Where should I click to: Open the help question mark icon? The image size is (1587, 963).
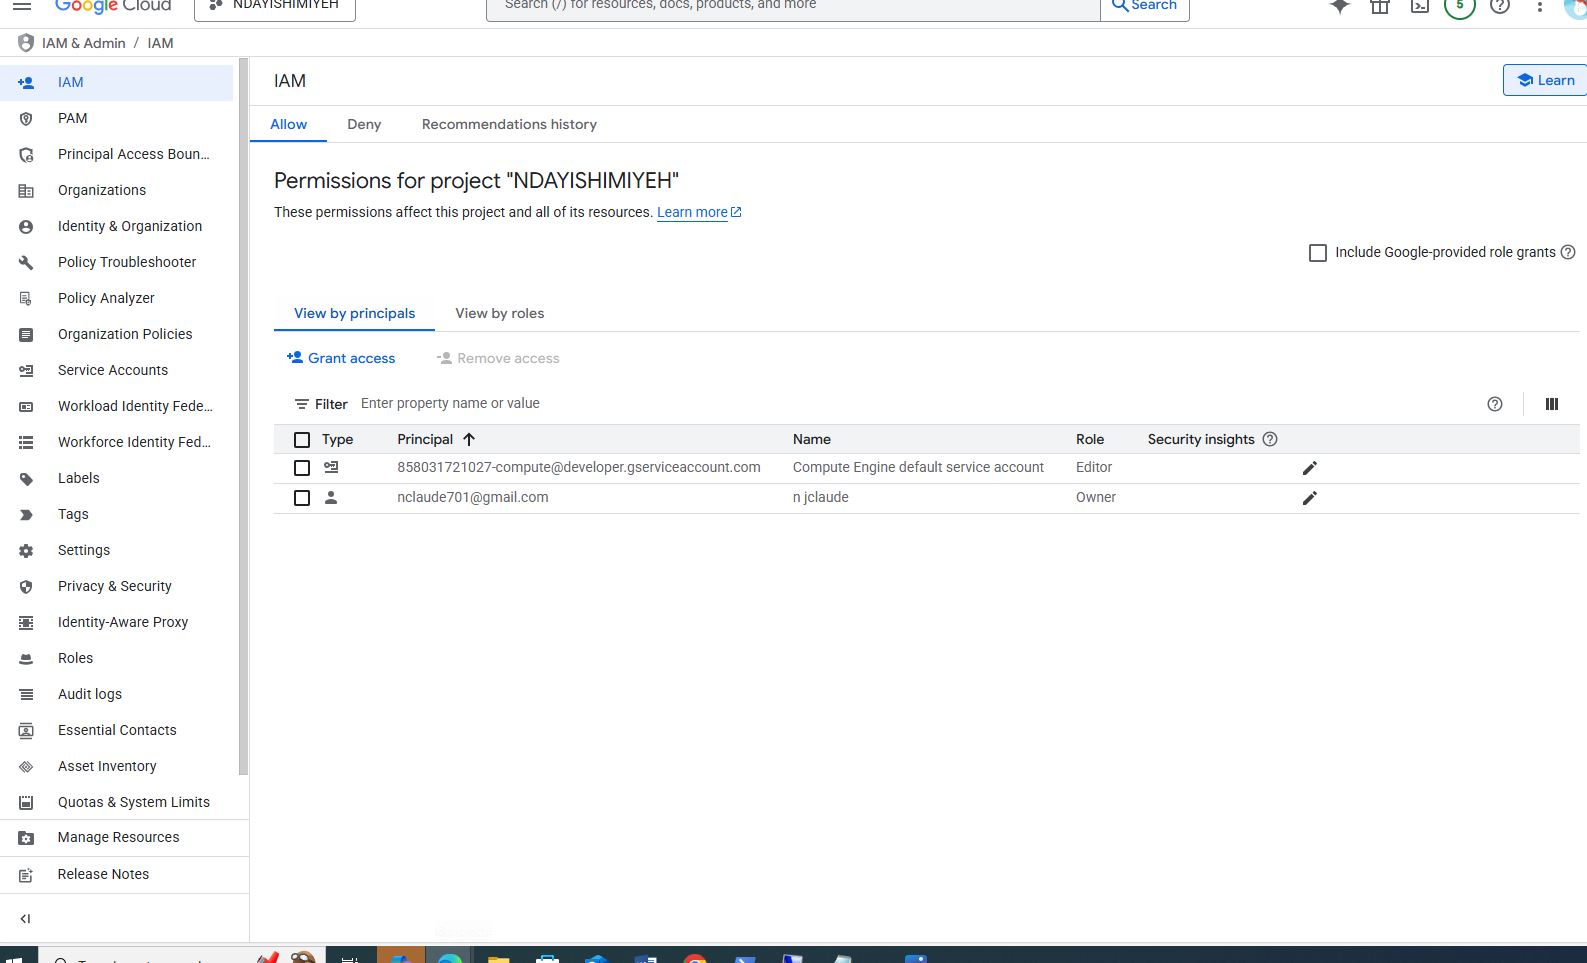(1500, 5)
